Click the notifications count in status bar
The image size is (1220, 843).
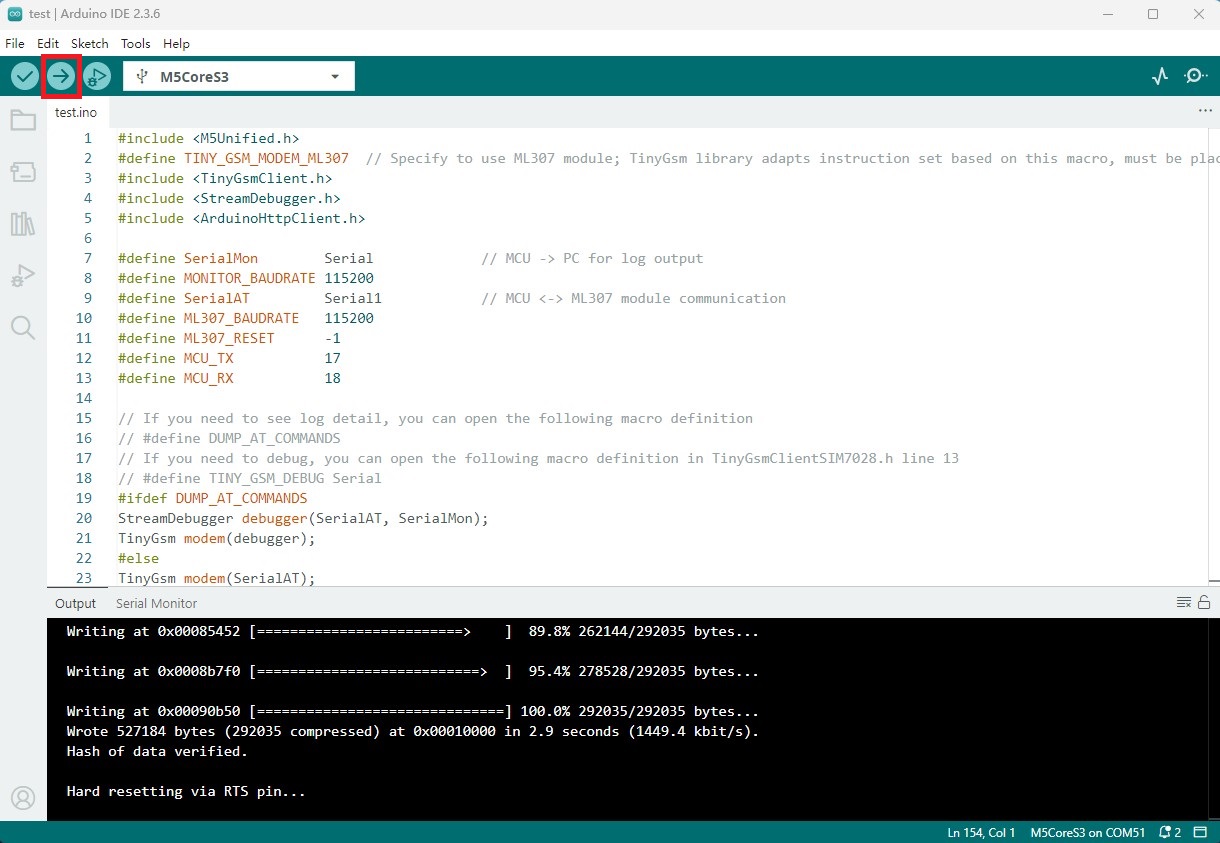pos(1170,832)
